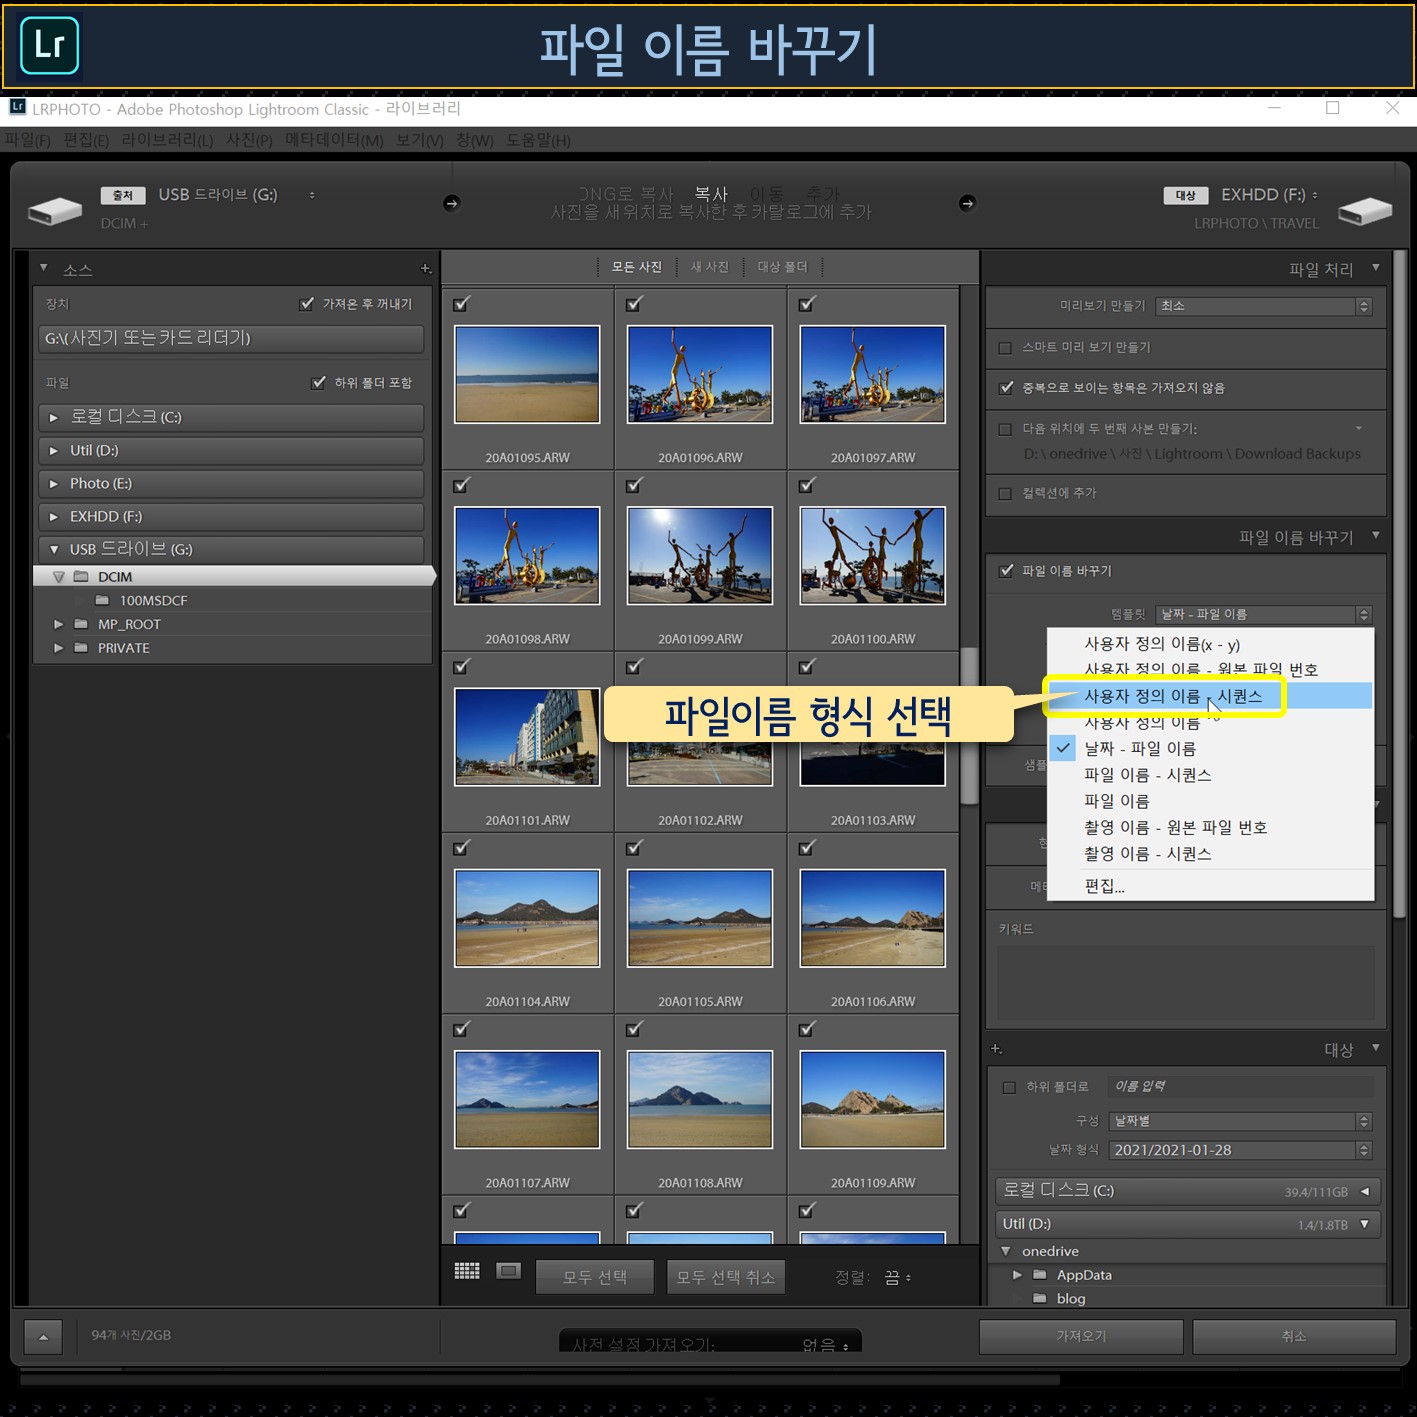Switch to grid view icon
This screenshot has width=1417, height=1417.
click(x=467, y=1271)
